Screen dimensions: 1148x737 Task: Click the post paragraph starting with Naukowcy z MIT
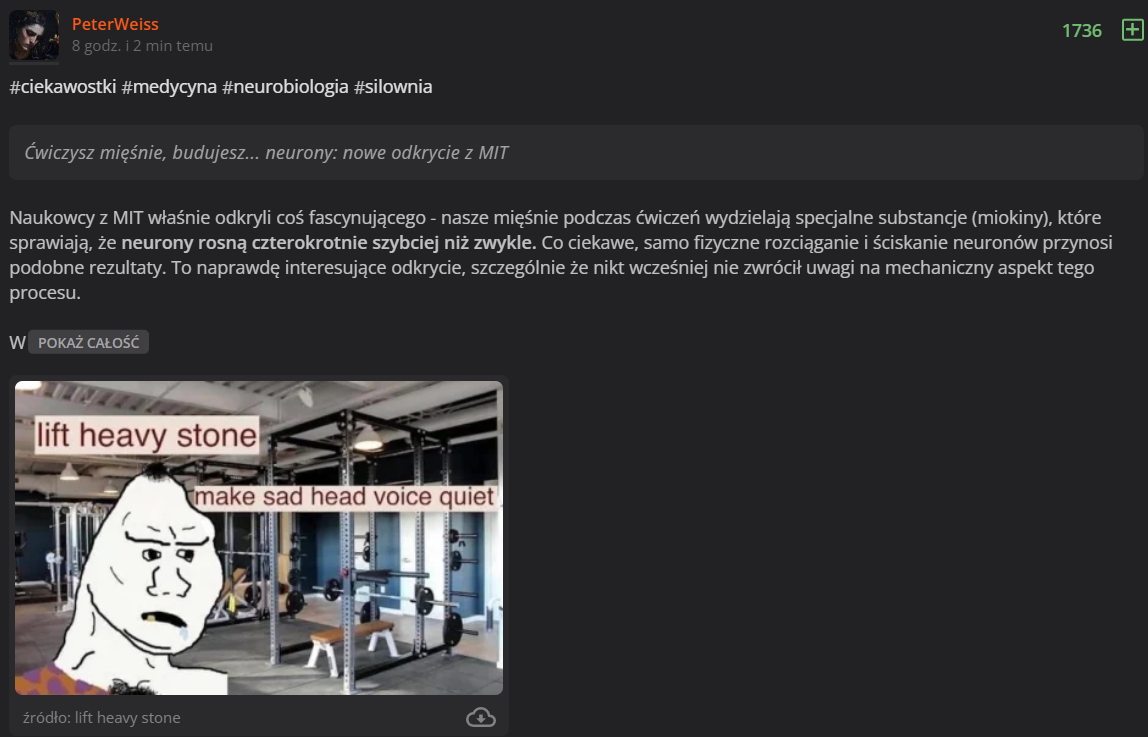coord(561,255)
